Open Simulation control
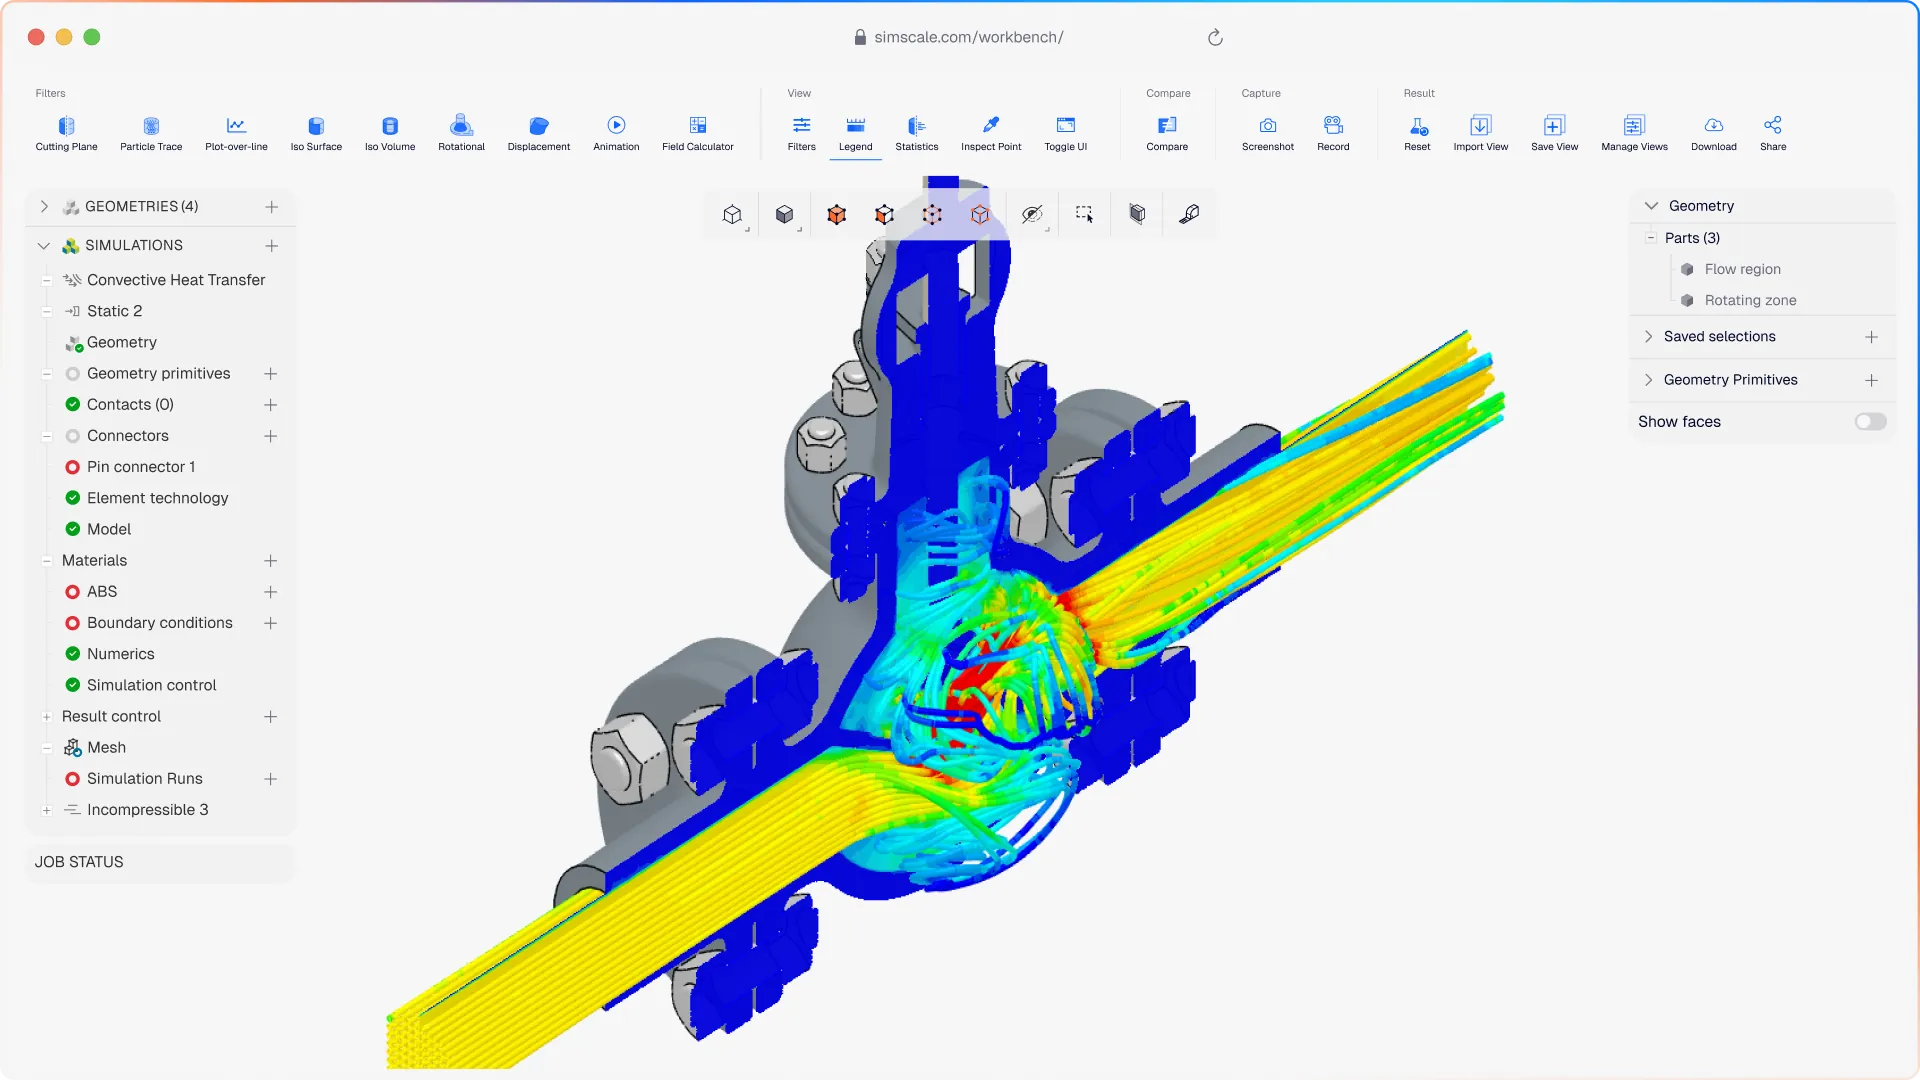1920x1080 pixels. [x=151, y=685]
